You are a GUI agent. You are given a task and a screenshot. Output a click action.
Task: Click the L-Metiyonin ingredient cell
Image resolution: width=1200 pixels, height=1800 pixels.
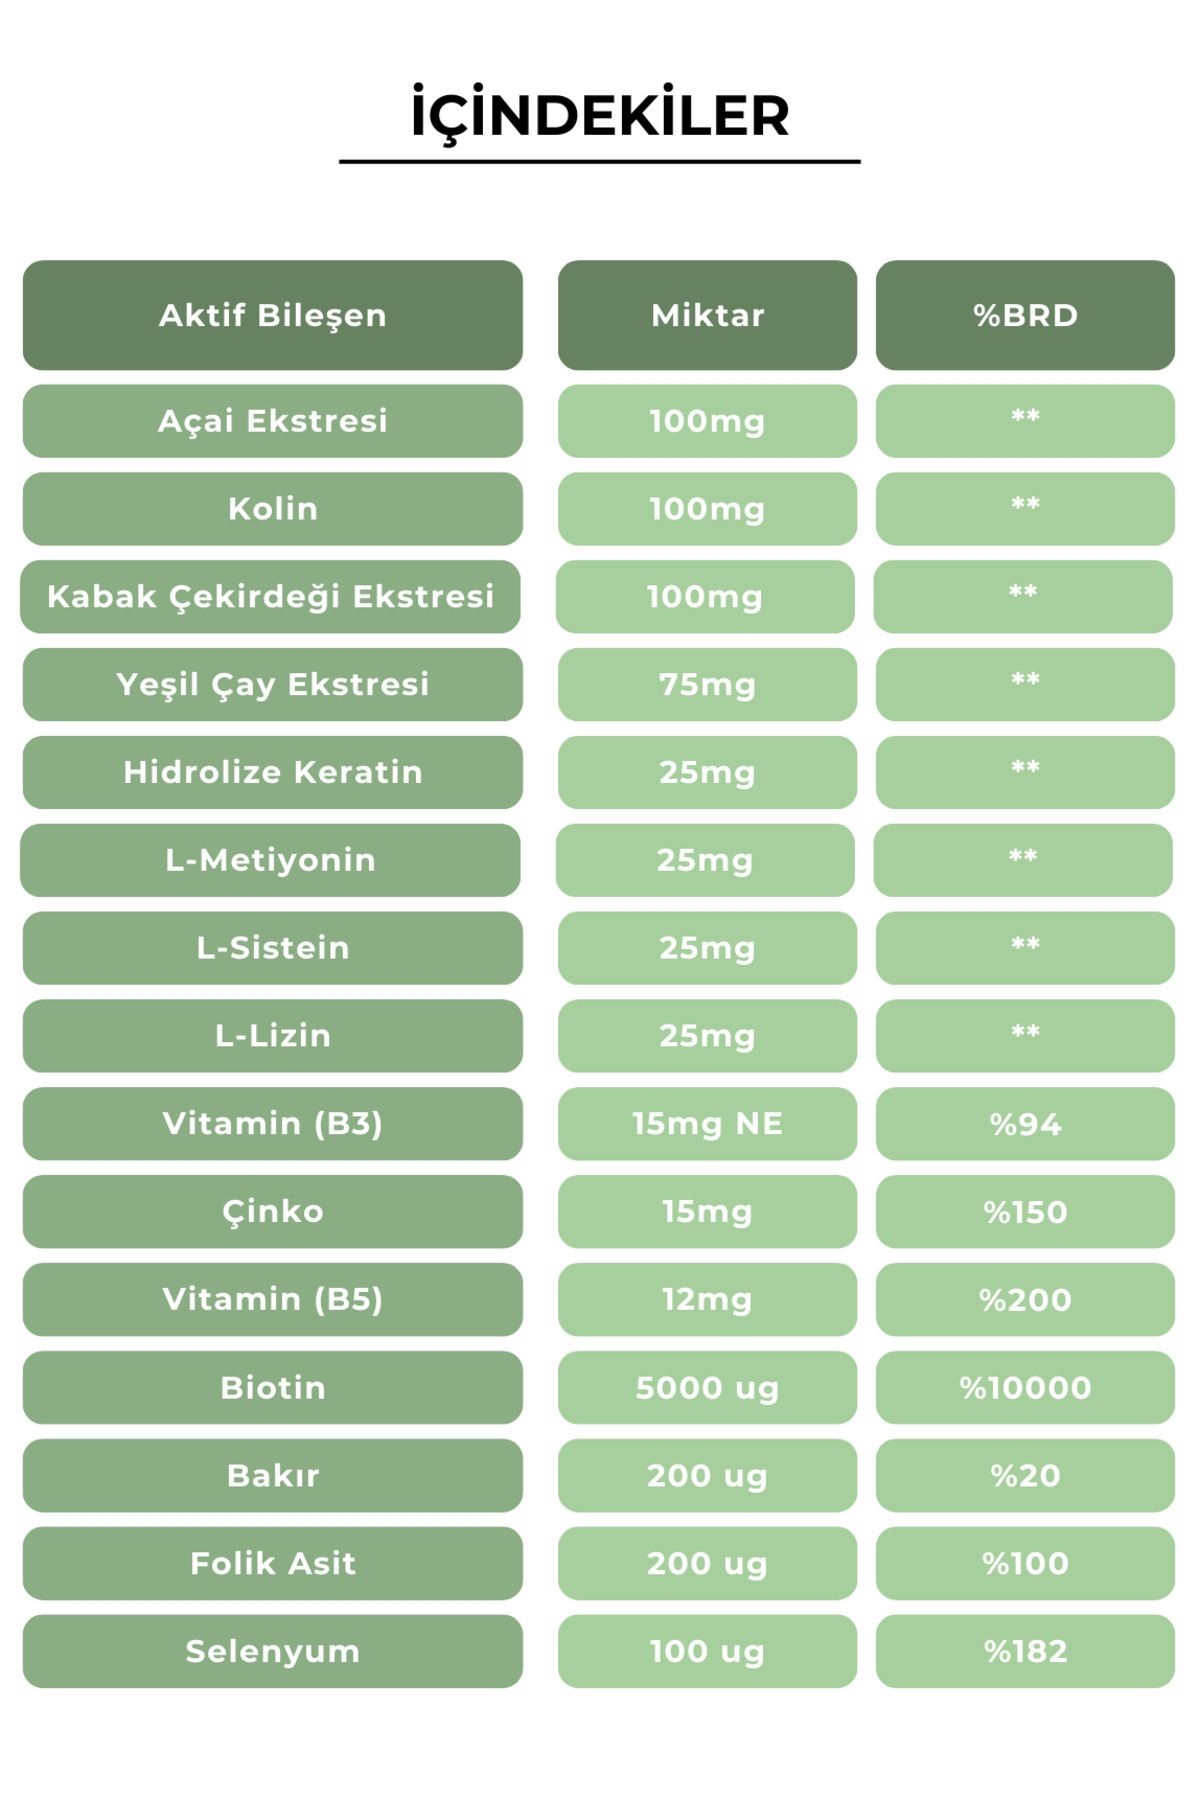coord(270,860)
